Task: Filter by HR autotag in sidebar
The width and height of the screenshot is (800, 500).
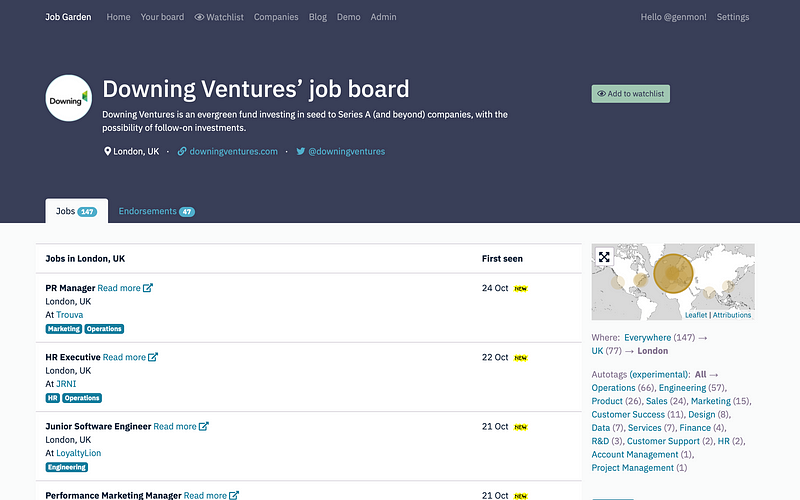Action: (x=723, y=441)
